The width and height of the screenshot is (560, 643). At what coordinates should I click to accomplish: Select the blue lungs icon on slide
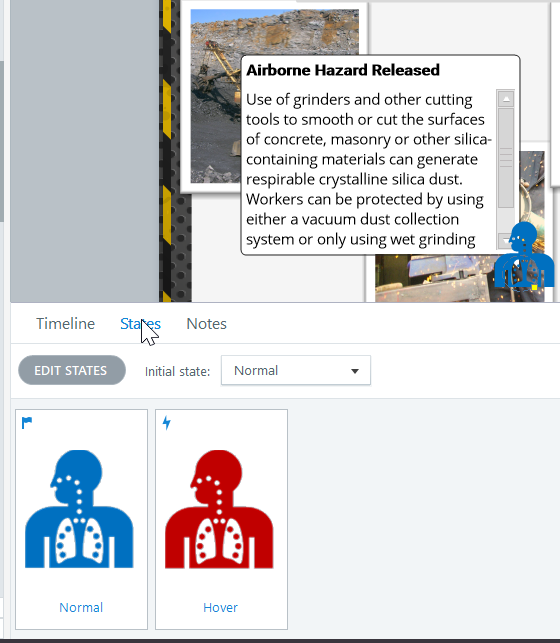pos(525,255)
